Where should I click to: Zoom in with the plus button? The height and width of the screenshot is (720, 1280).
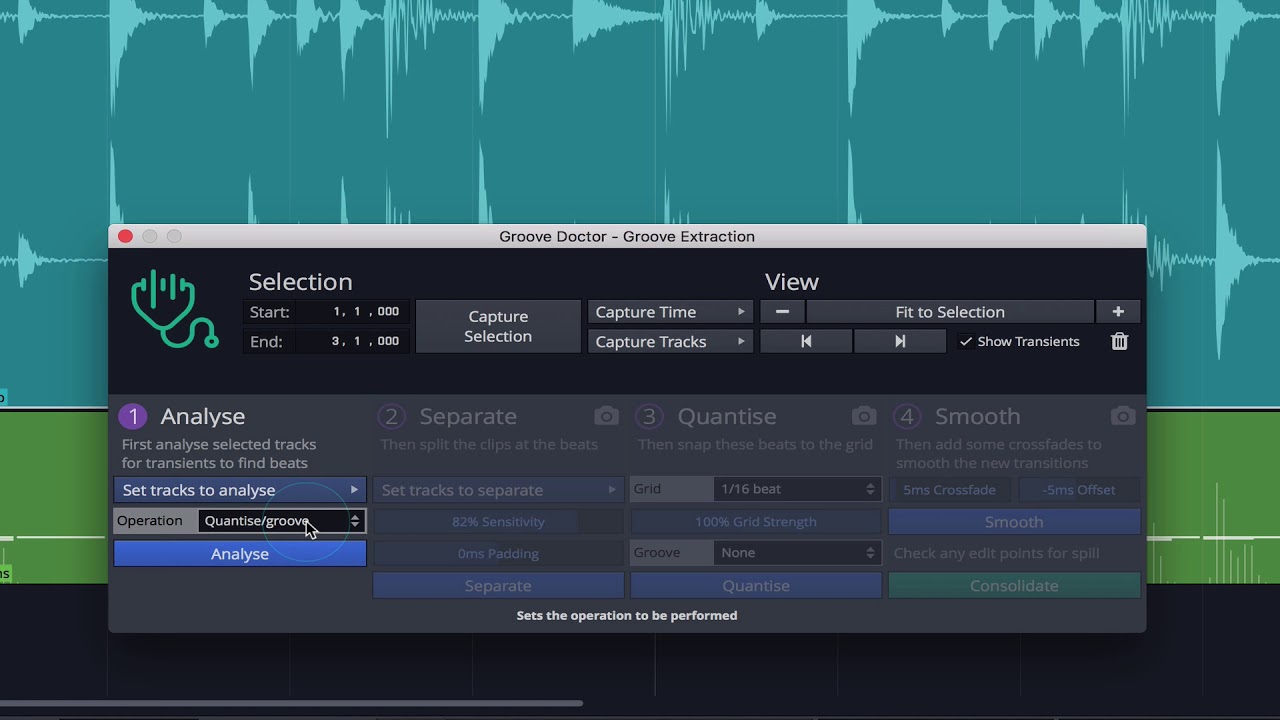point(1118,312)
